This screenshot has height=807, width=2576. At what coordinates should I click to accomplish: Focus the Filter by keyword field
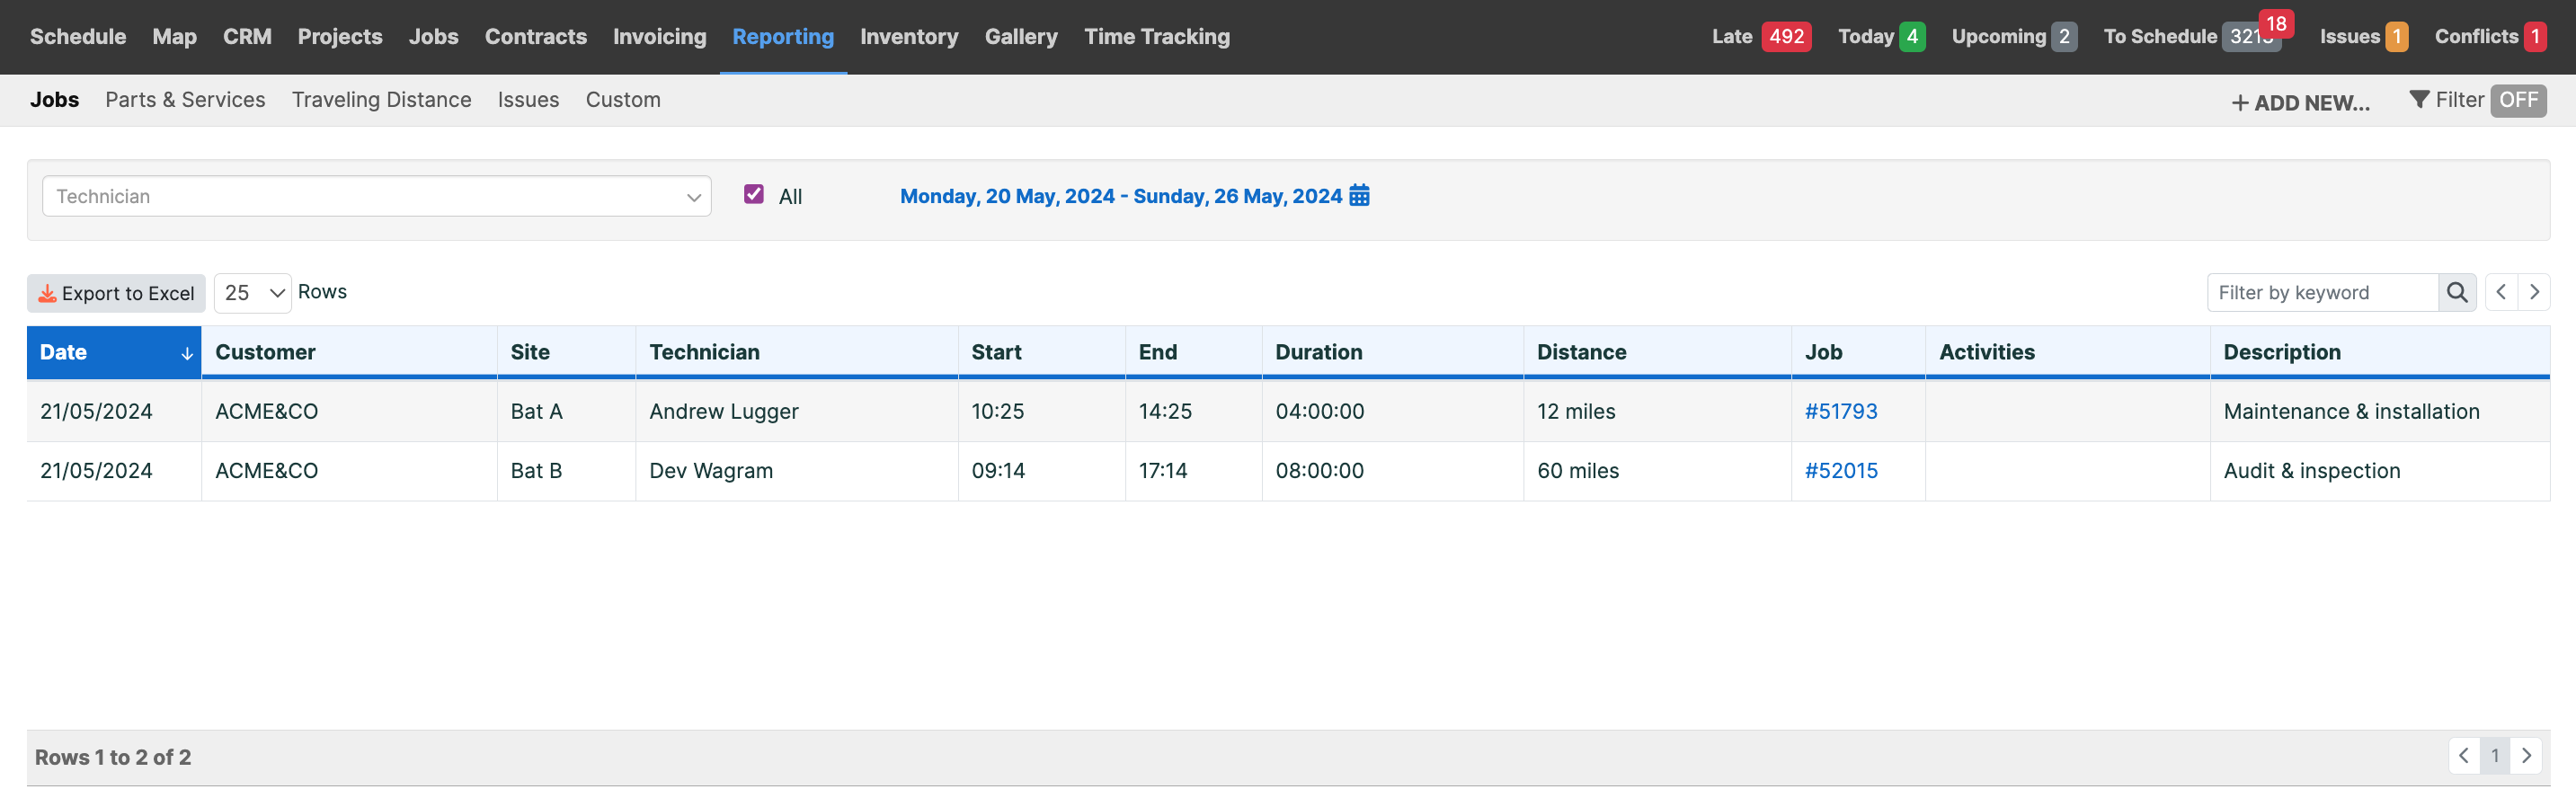pyautogui.click(x=2323, y=292)
